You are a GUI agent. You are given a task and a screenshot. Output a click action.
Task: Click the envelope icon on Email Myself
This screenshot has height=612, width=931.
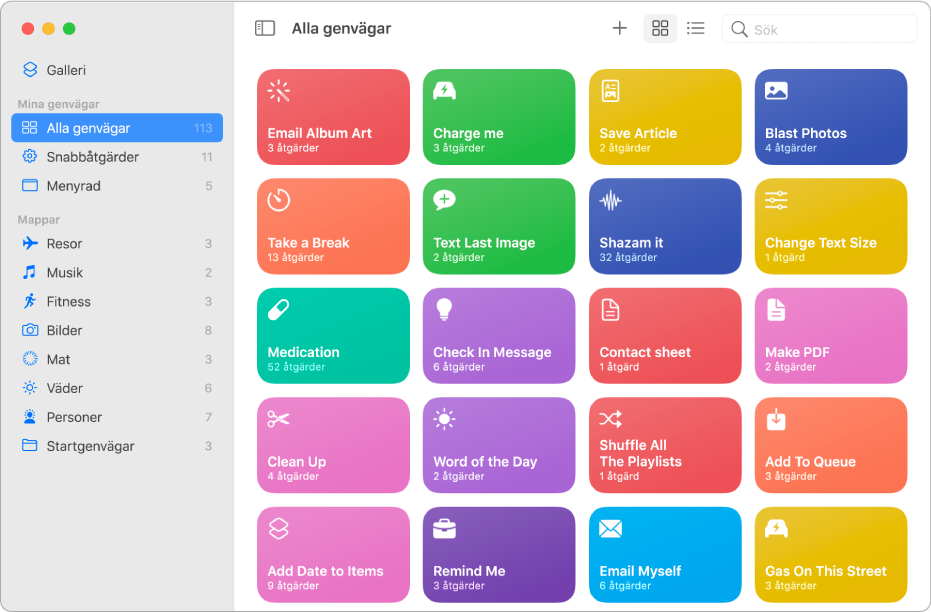point(610,530)
